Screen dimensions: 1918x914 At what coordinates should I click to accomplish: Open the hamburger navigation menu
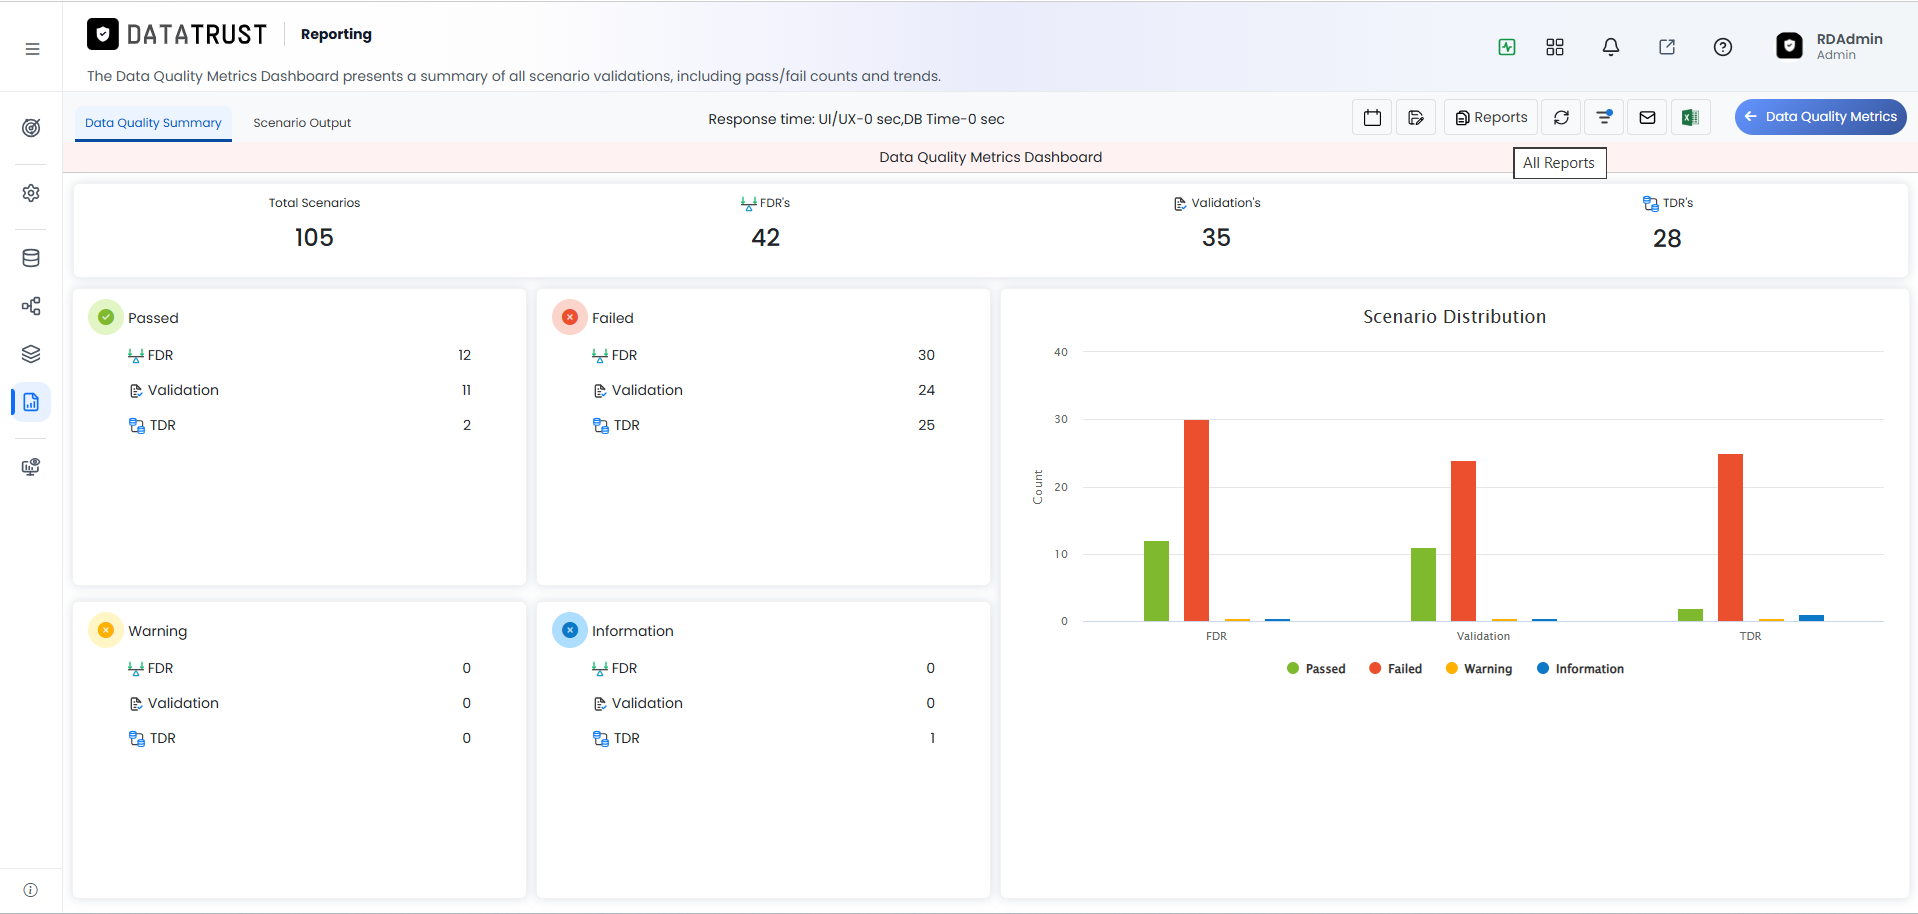32,48
